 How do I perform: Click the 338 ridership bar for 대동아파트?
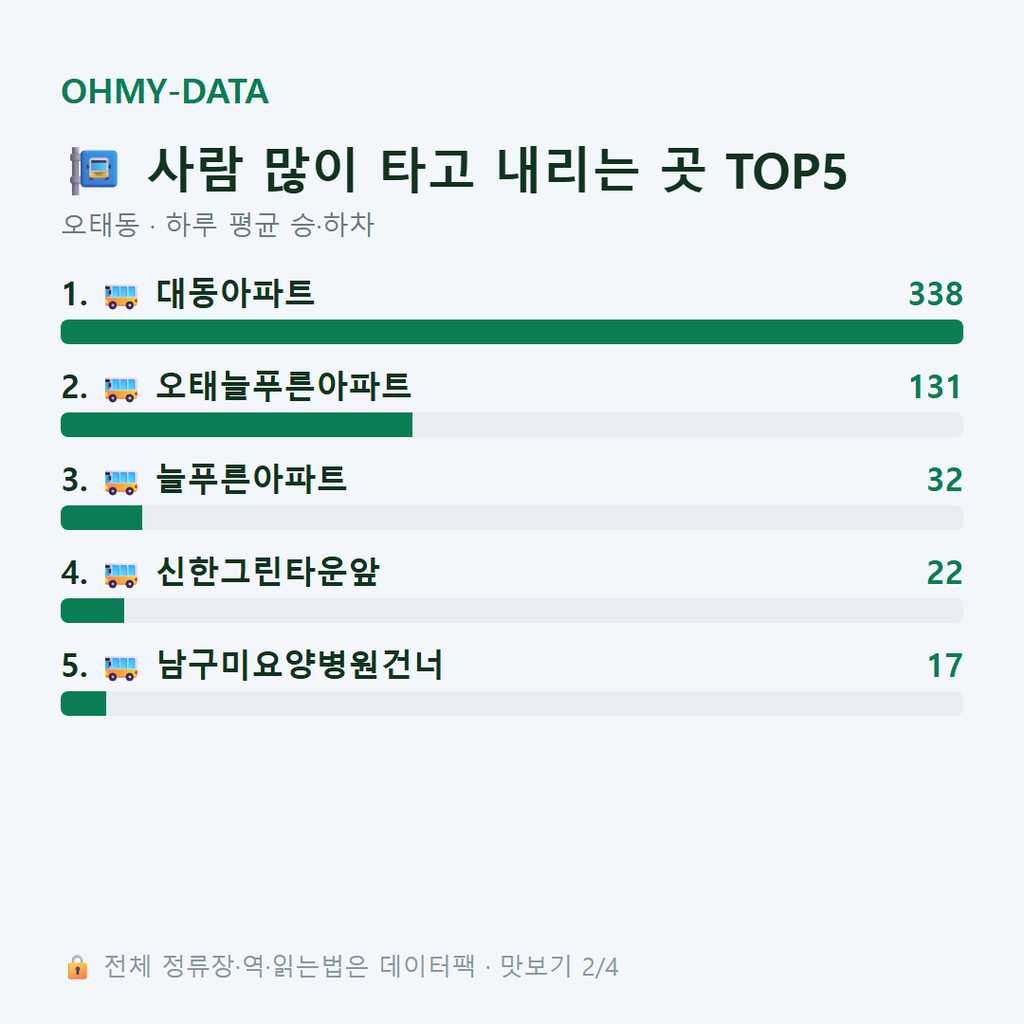512,332
